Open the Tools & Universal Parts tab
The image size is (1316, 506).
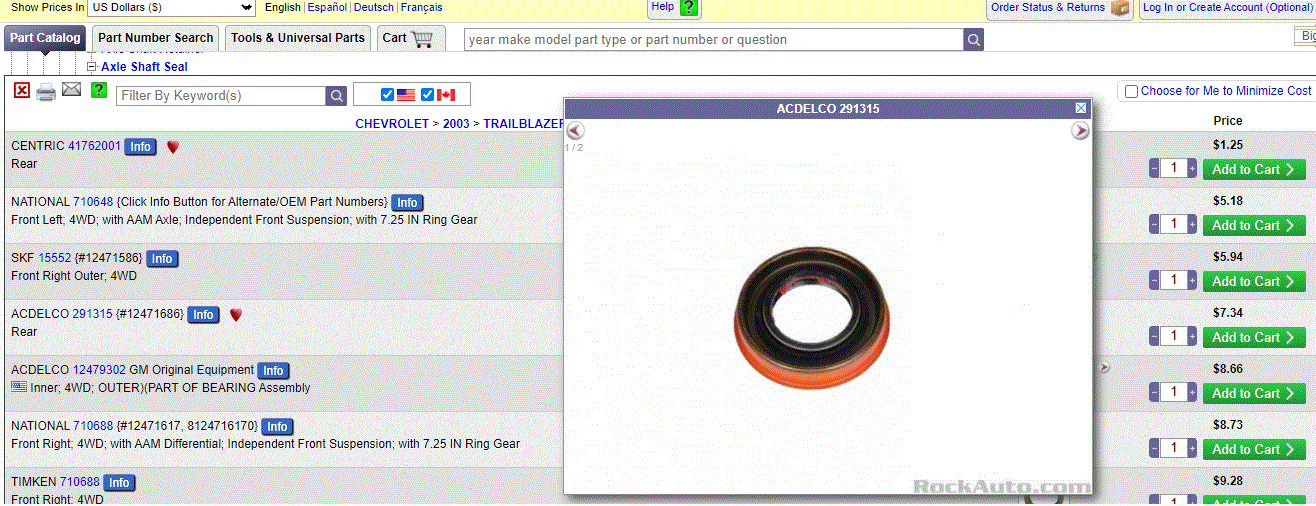click(x=298, y=38)
